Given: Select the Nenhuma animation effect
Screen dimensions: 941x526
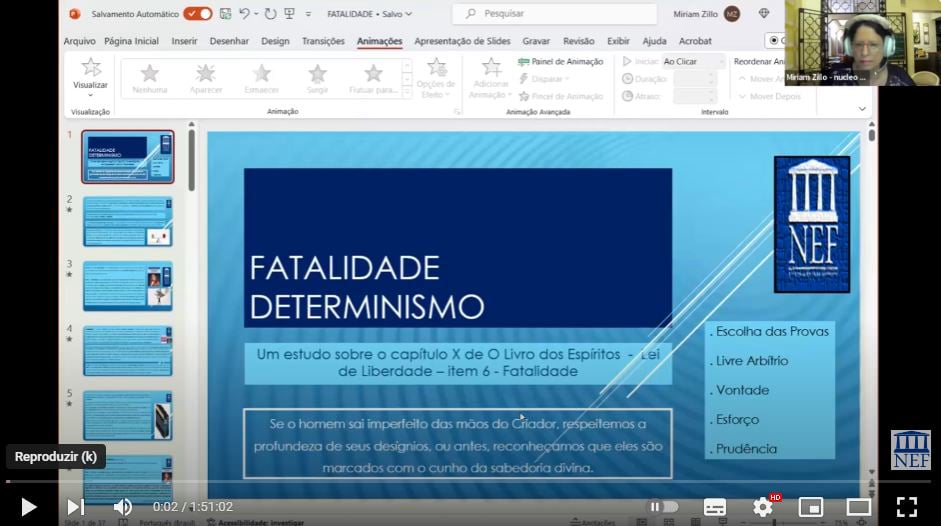Looking at the screenshot, I should pos(149,79).
